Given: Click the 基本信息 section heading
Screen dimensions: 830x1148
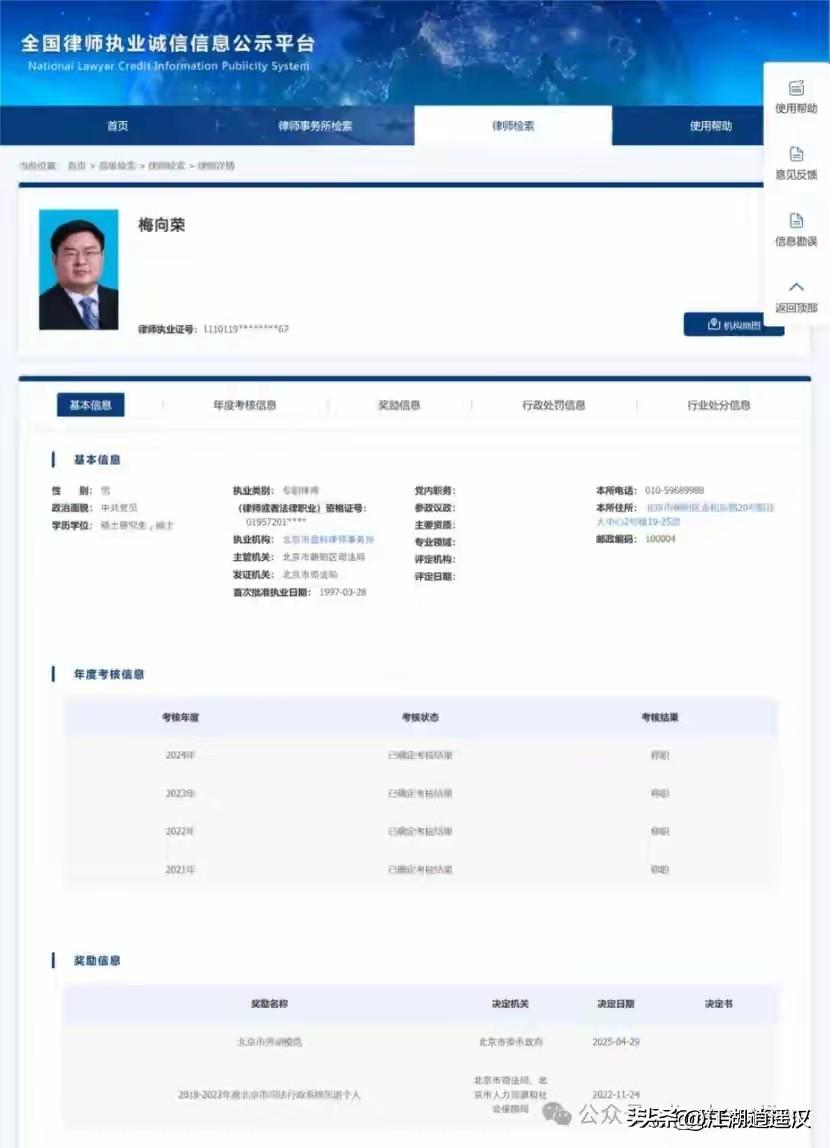Looking at the screenshot, I should click(x=97, y=460).
